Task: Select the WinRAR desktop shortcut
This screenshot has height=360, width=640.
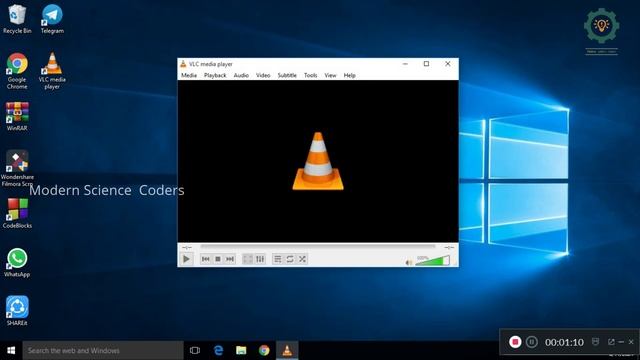Action: click(17, 116)
